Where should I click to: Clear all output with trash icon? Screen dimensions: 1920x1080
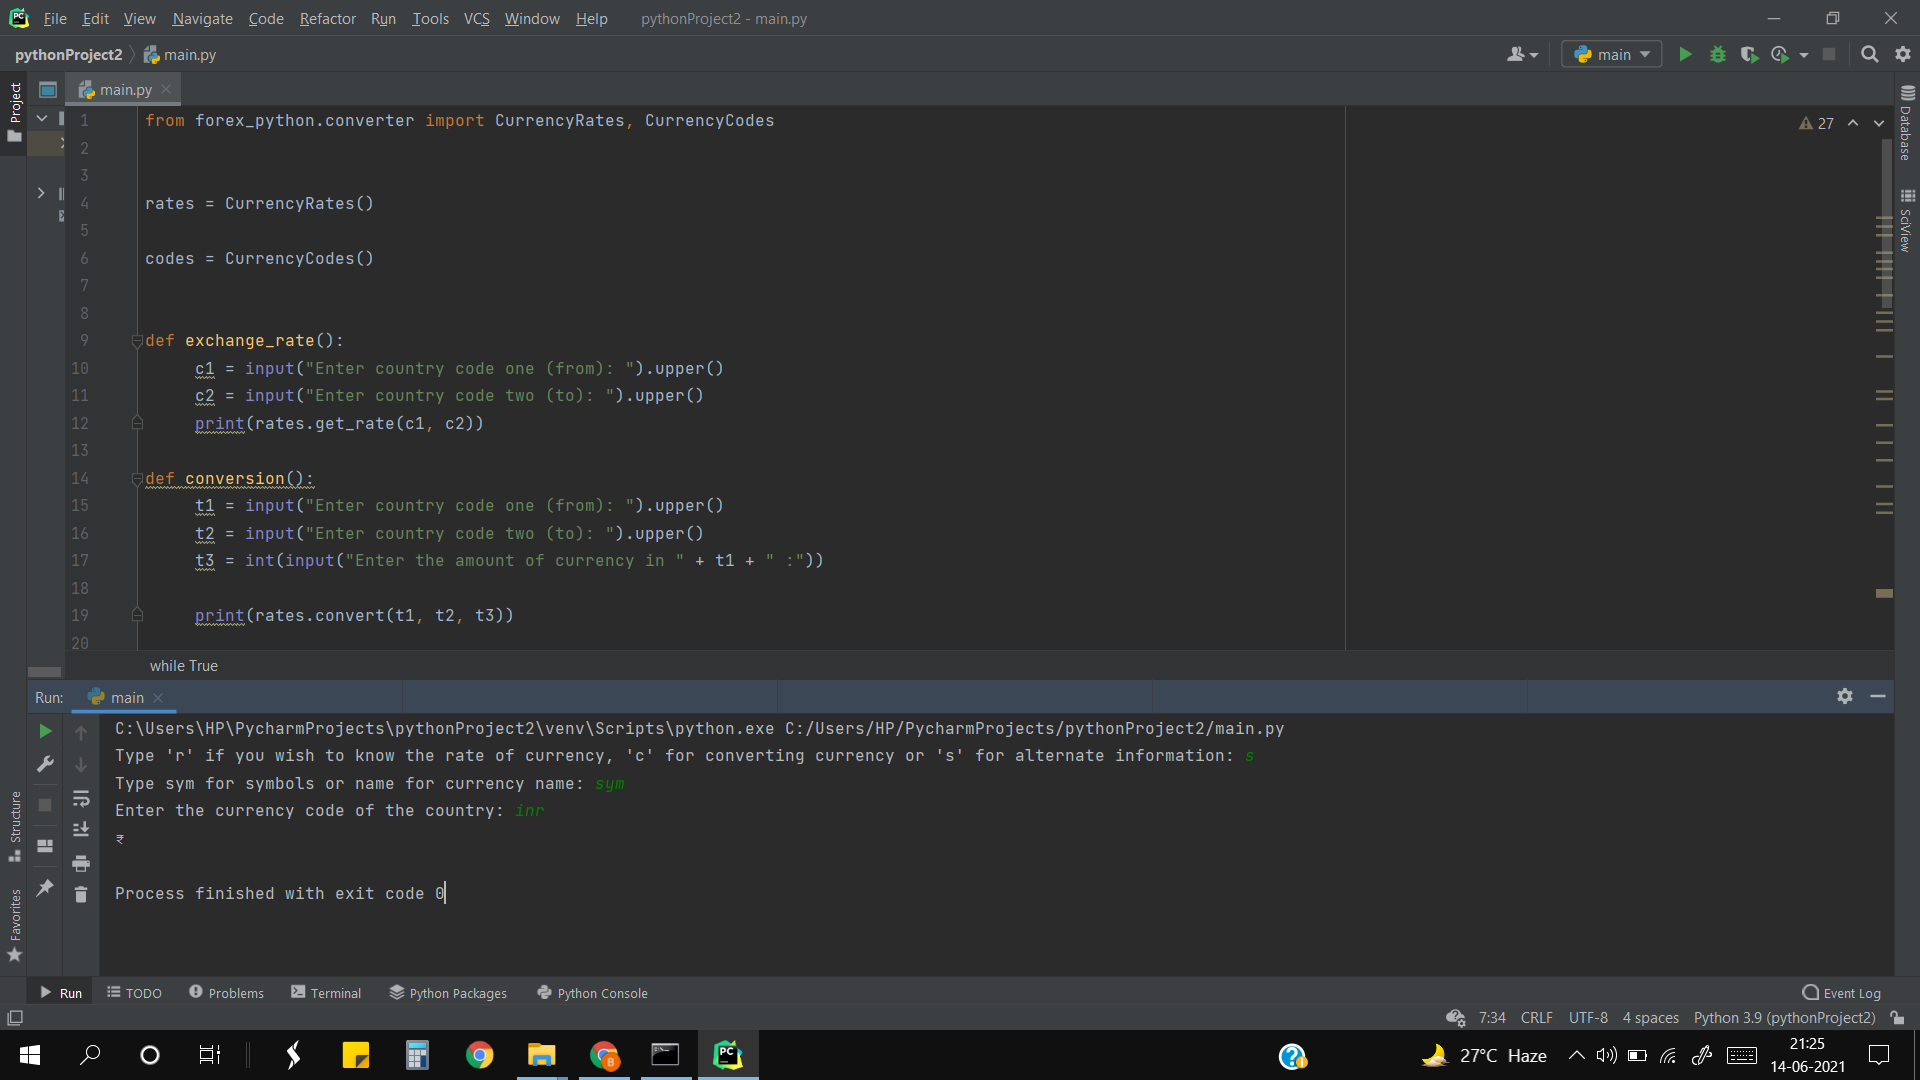pyautogui.click(x=81, y=895)
